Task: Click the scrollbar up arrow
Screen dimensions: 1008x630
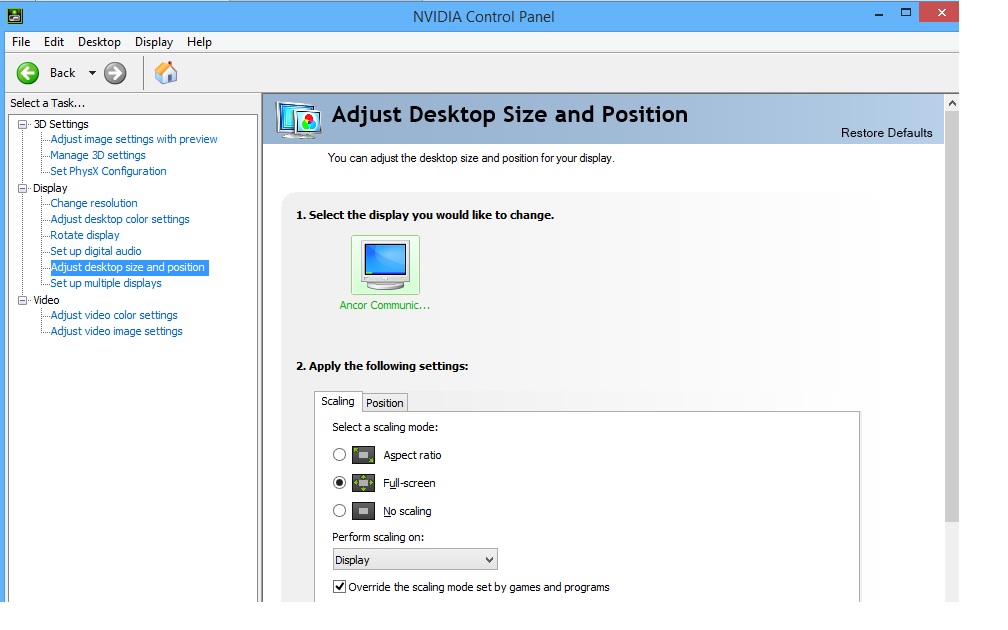Action: click(952, 103)
